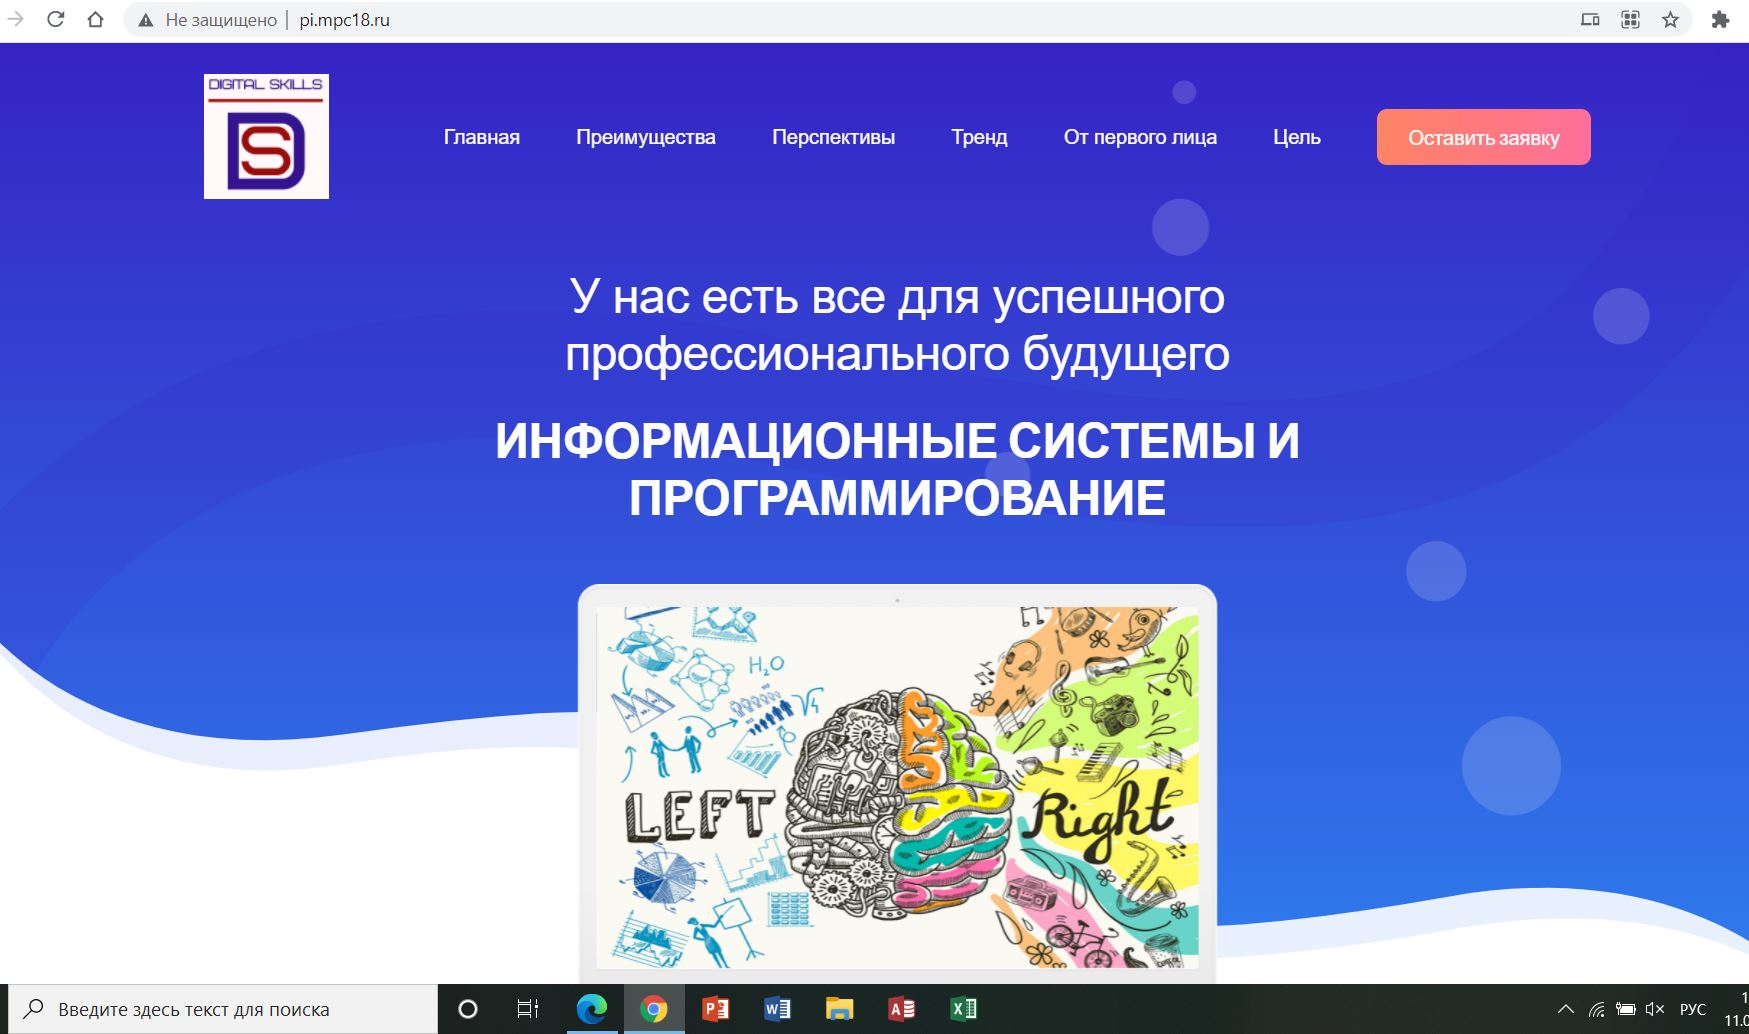Expand hidden system tray icons chevron
This screenshot has height=1034, width=1749.
pyautogui.click(x=1566, y=1009)
